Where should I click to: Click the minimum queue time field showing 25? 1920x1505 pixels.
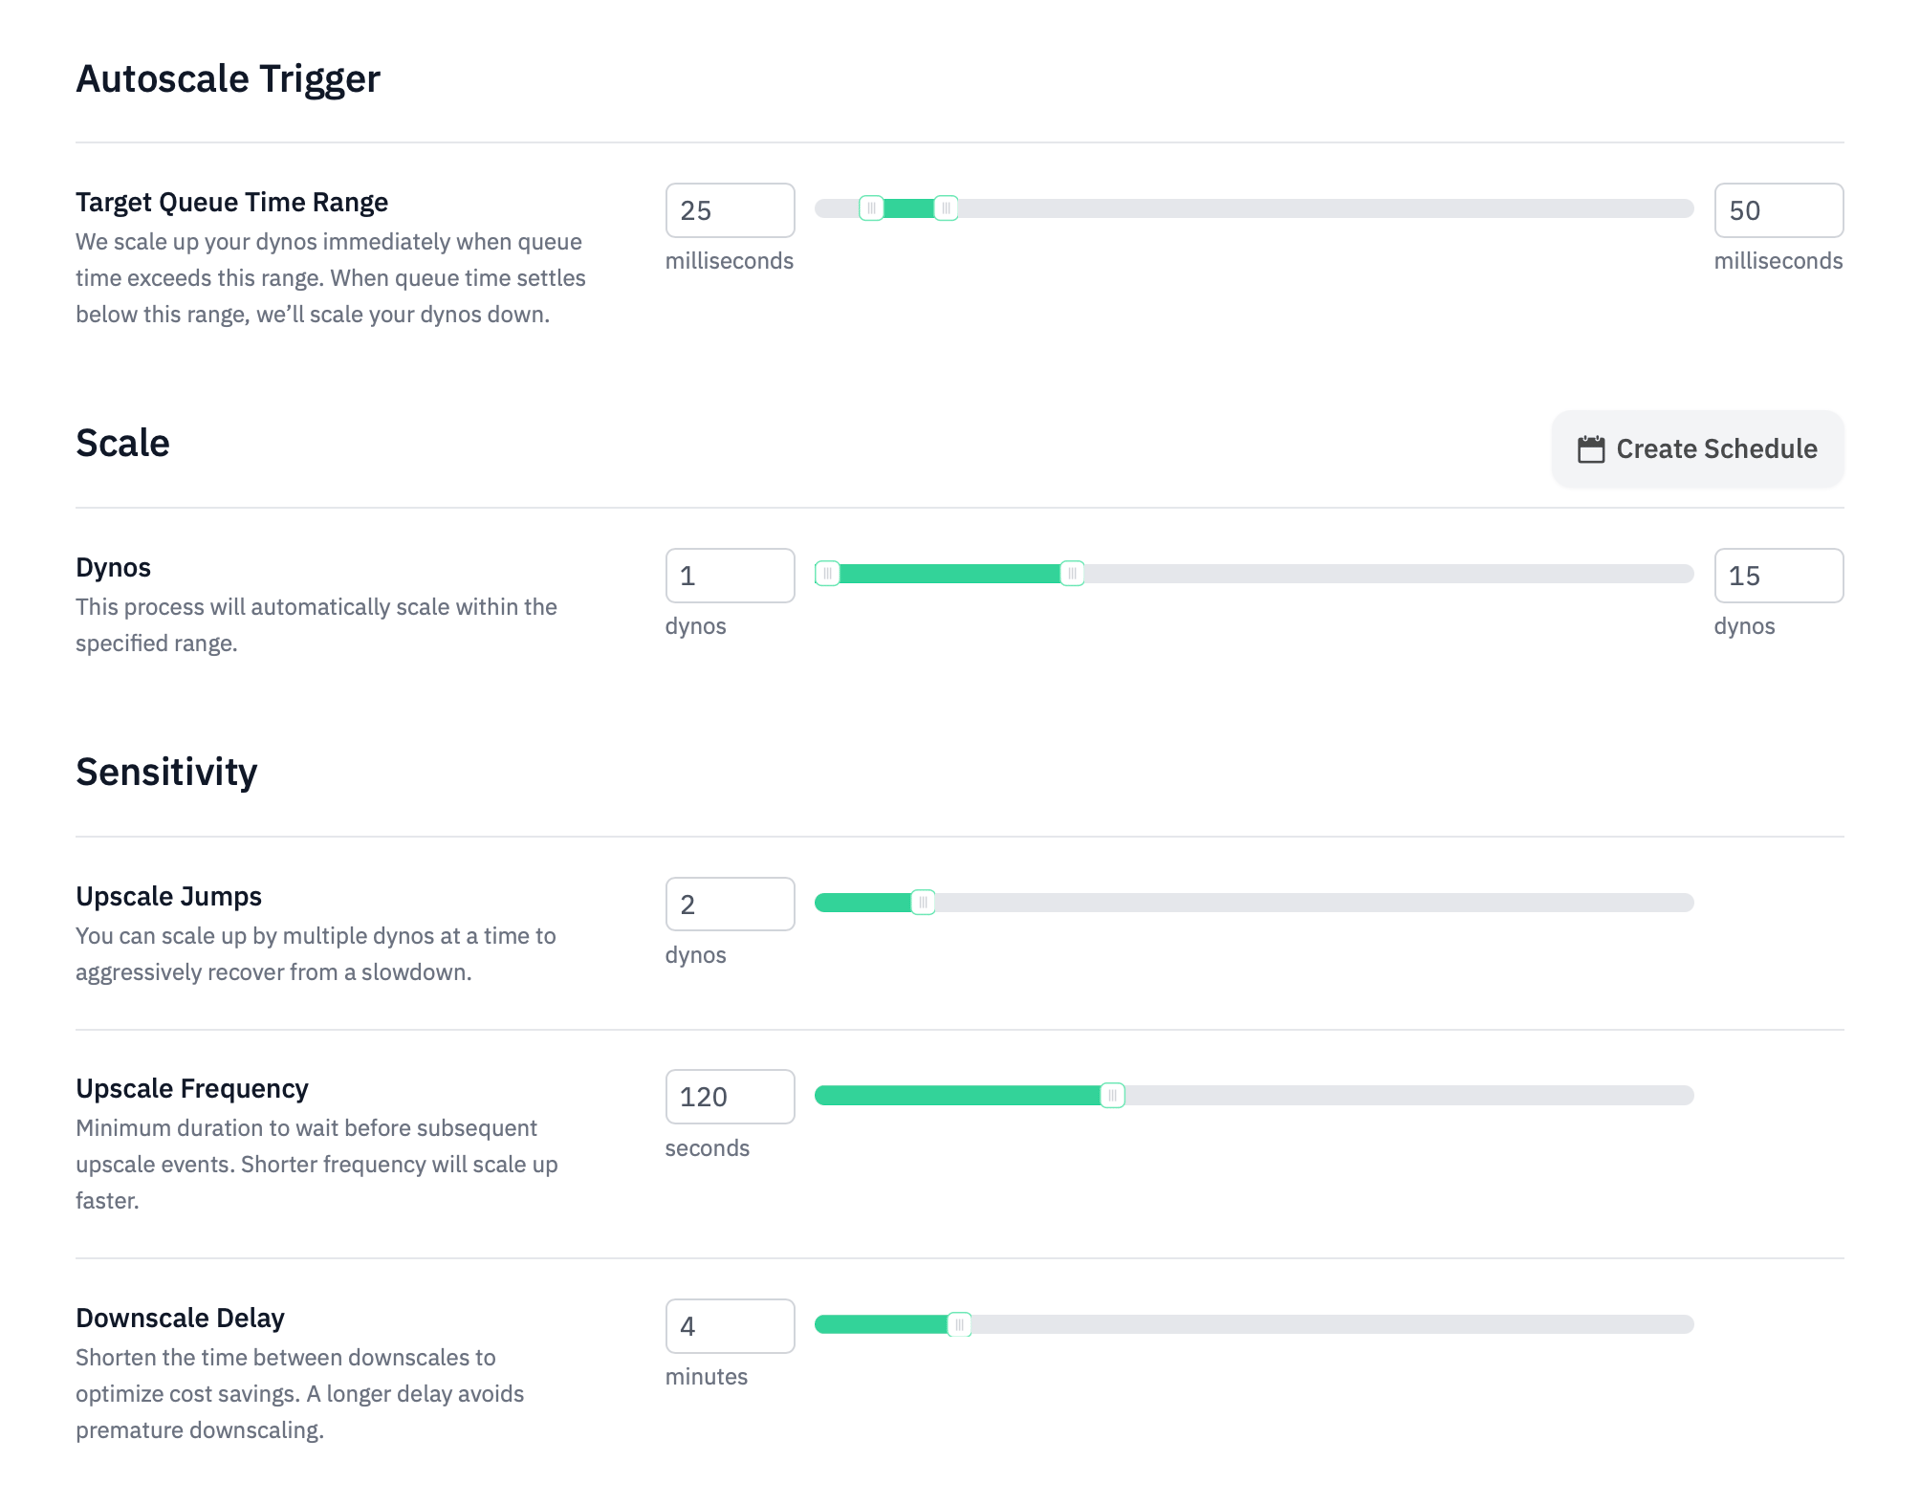(x=729, y=210)
